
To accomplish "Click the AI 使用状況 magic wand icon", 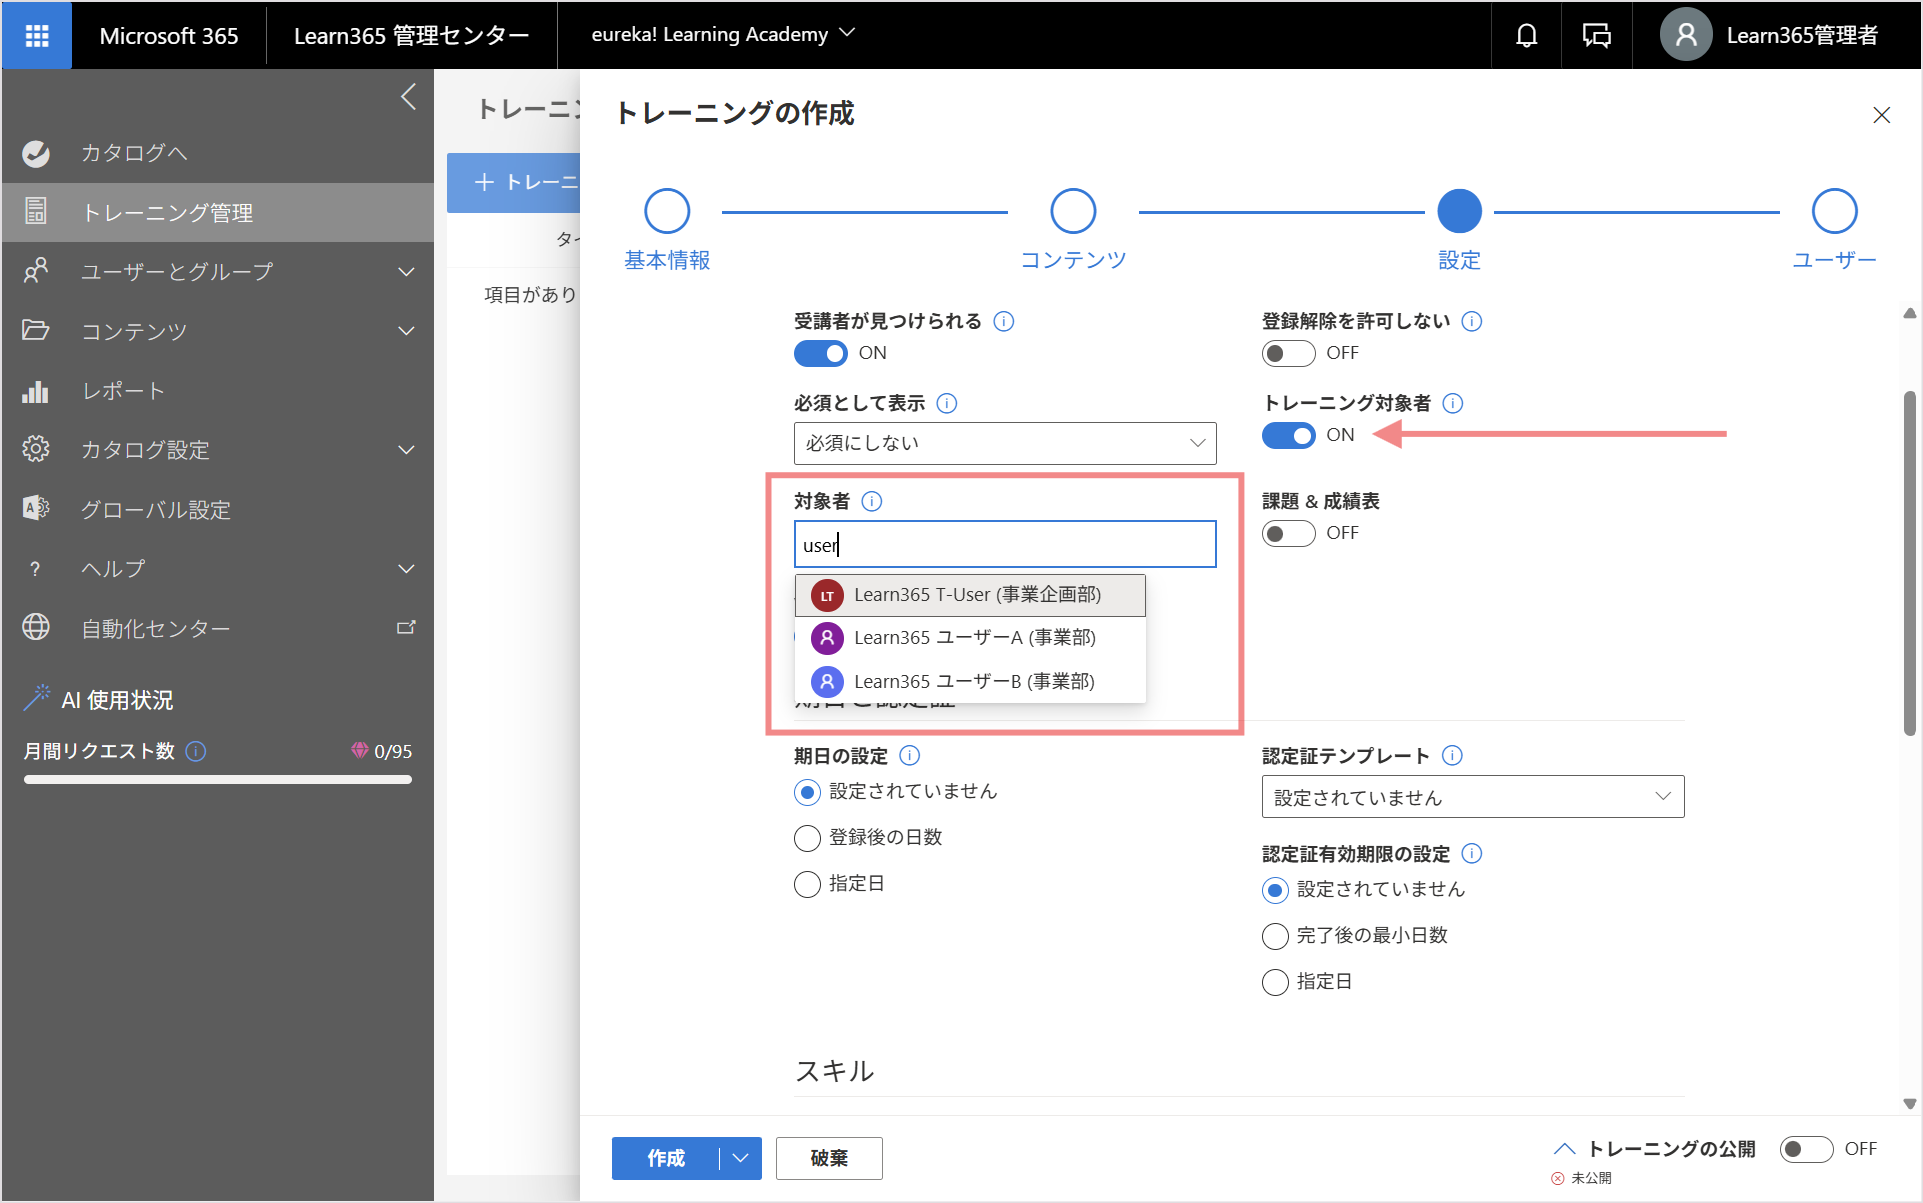I will tap(36, 698).
